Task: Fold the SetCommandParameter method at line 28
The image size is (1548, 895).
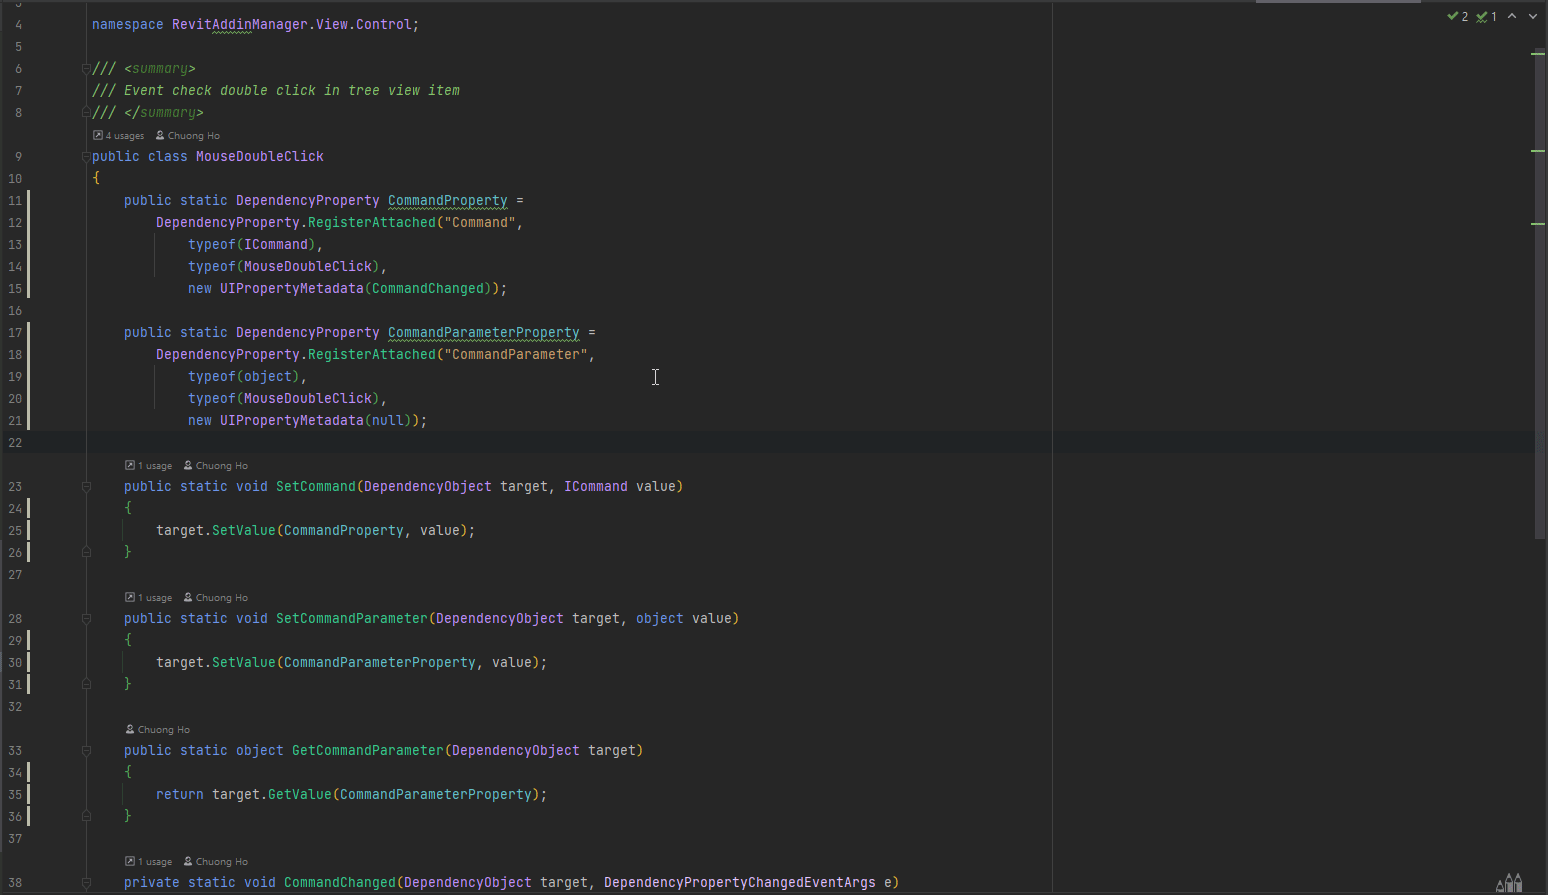Action: (86, 619)
